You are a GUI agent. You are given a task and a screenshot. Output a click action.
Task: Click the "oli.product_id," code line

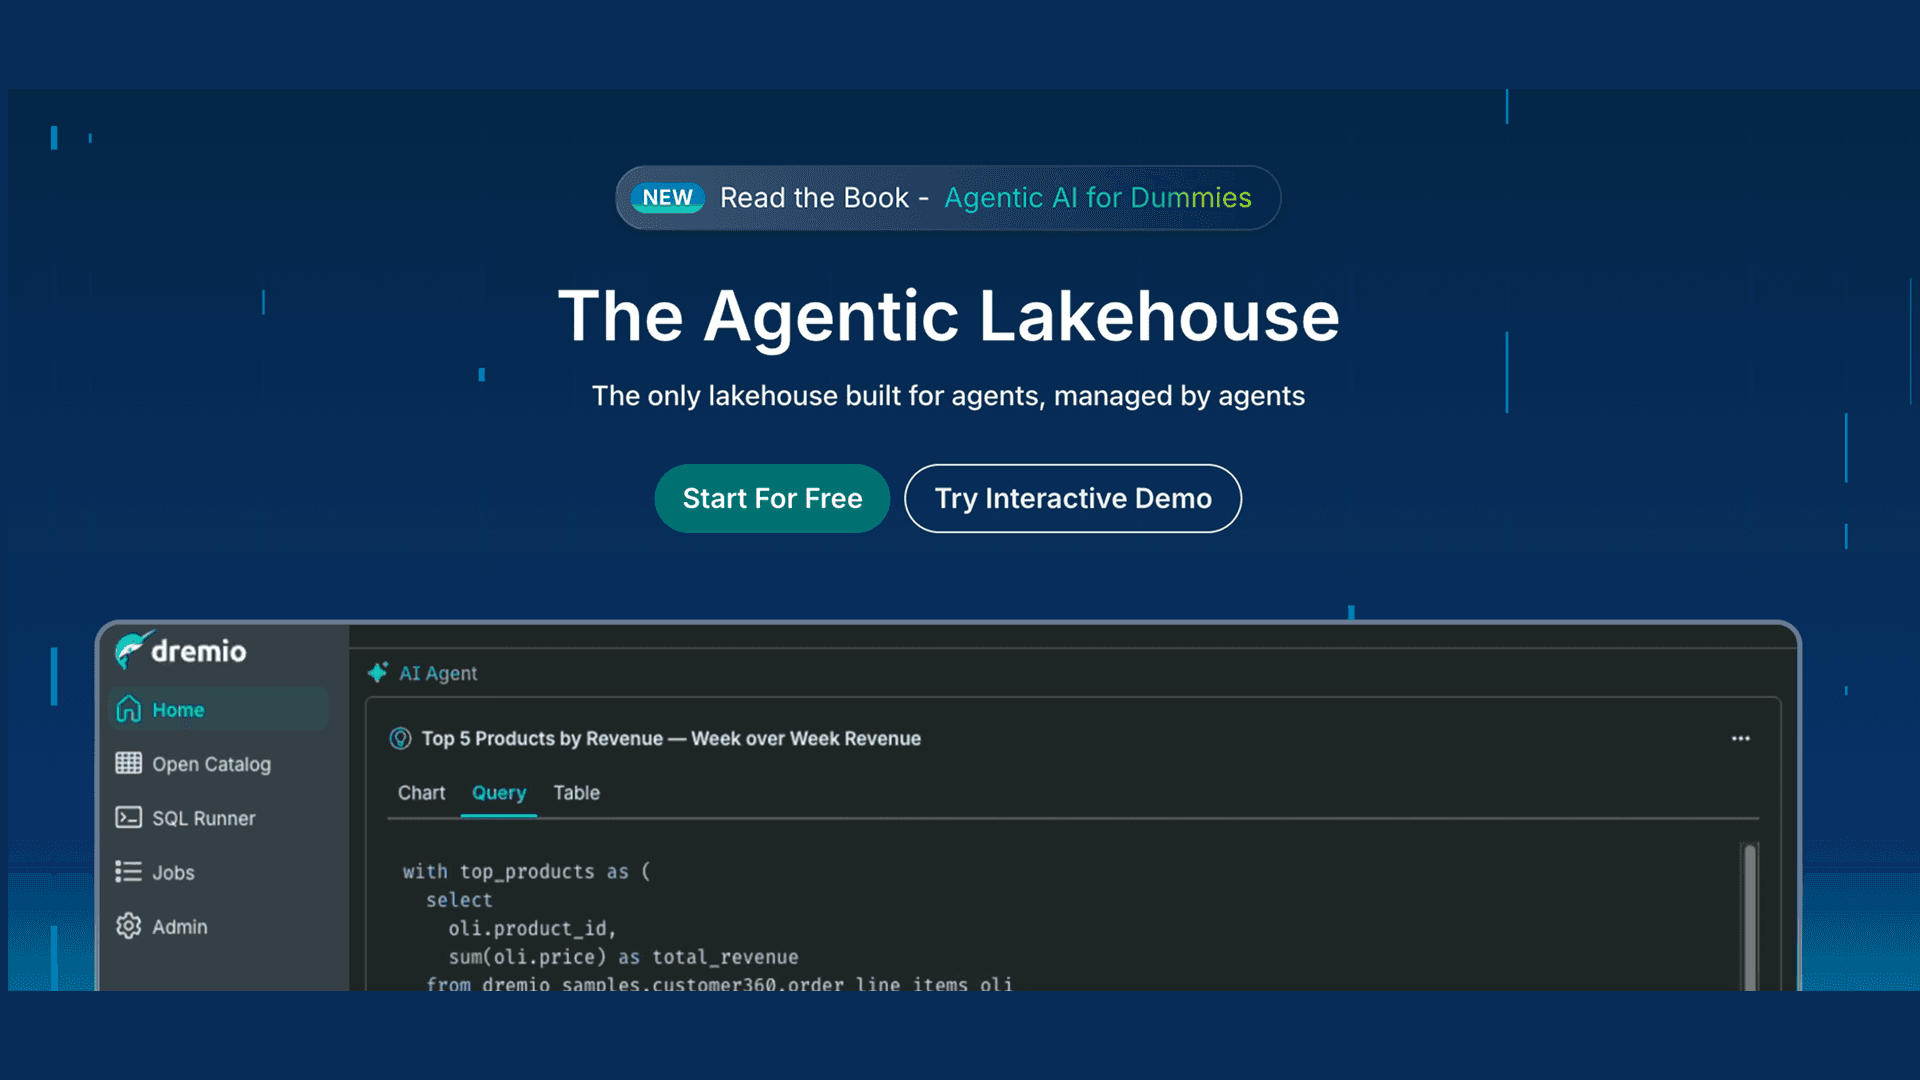coord(532,928)
